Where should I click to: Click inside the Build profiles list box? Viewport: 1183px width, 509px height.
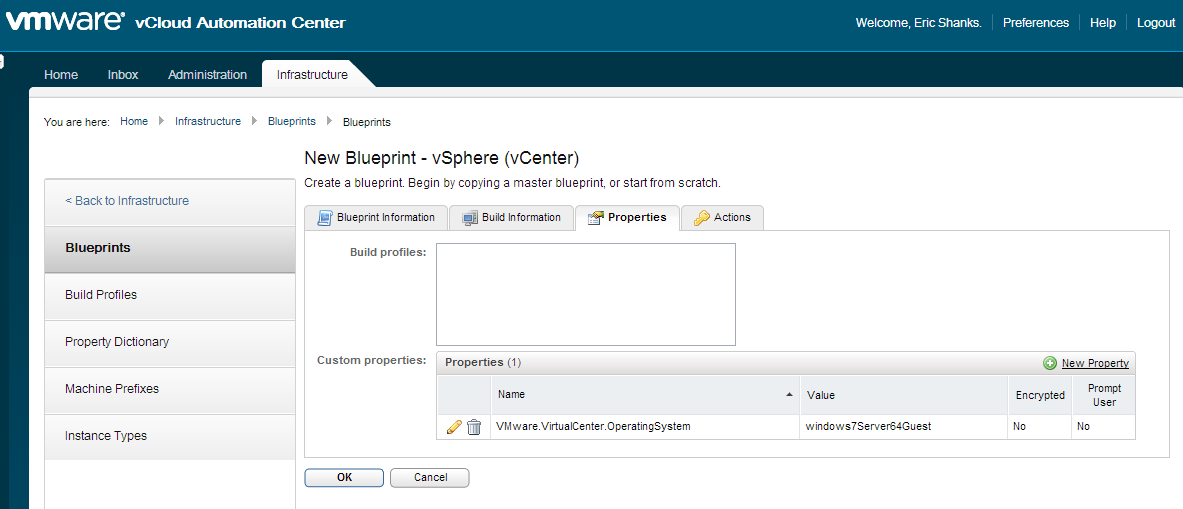(x=585, y=294)
